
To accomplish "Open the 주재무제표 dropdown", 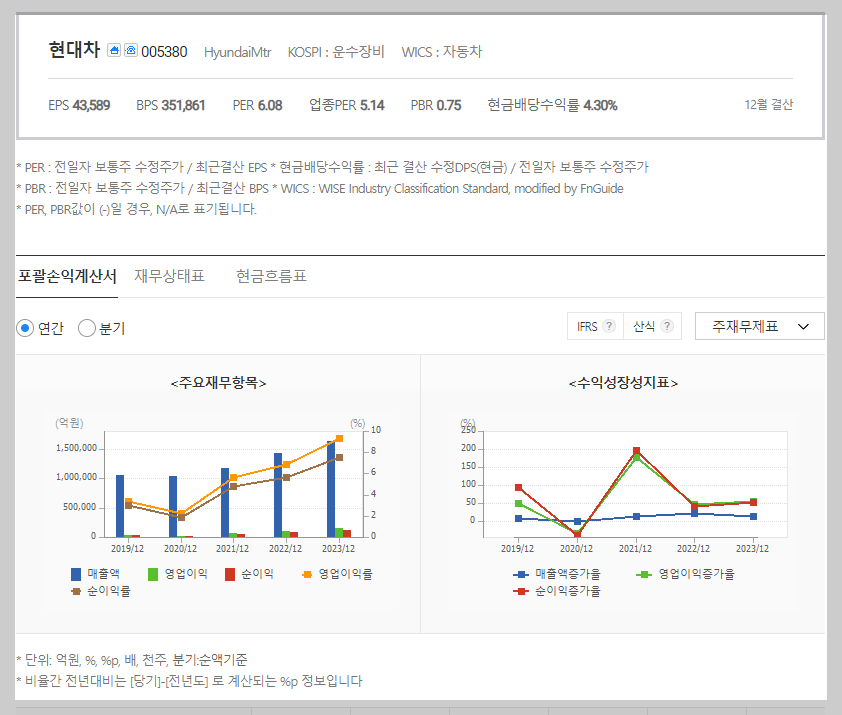I will tap(759, 326).
